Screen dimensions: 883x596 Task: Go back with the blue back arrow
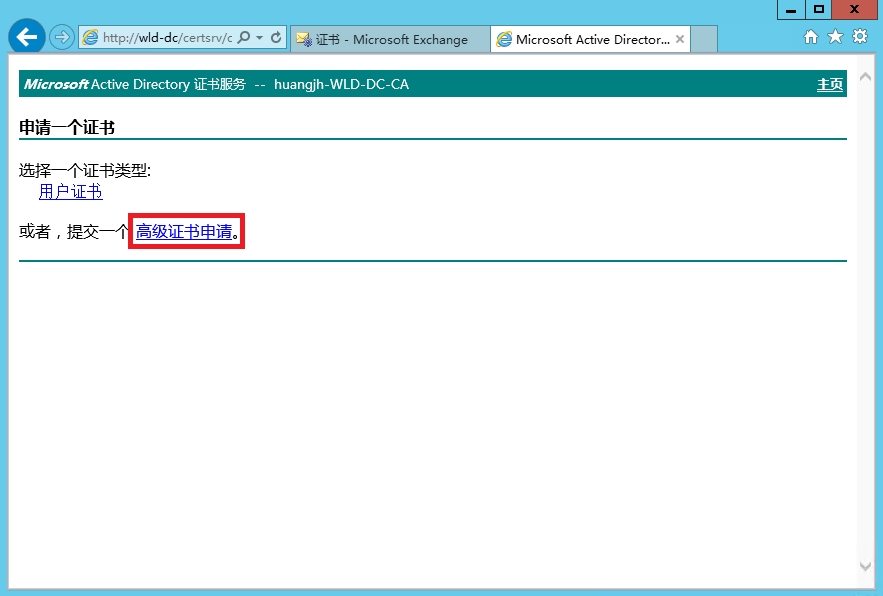tap(26, 37)
